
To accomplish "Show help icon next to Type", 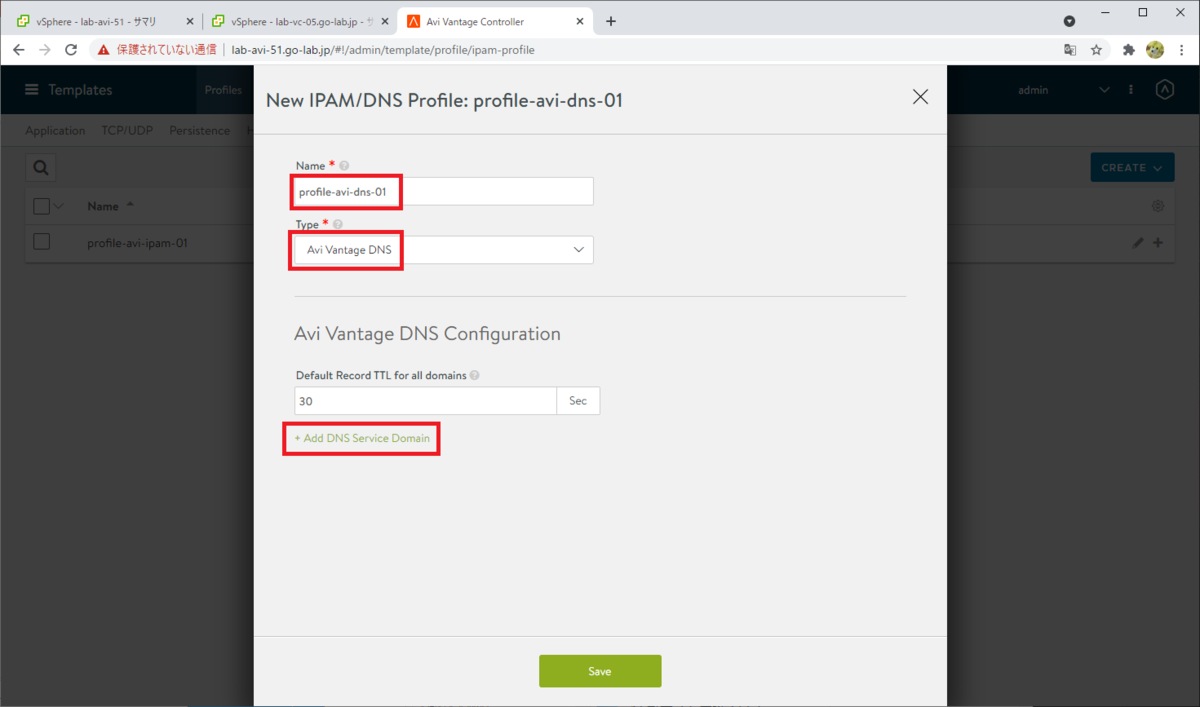I will point(337,224).
